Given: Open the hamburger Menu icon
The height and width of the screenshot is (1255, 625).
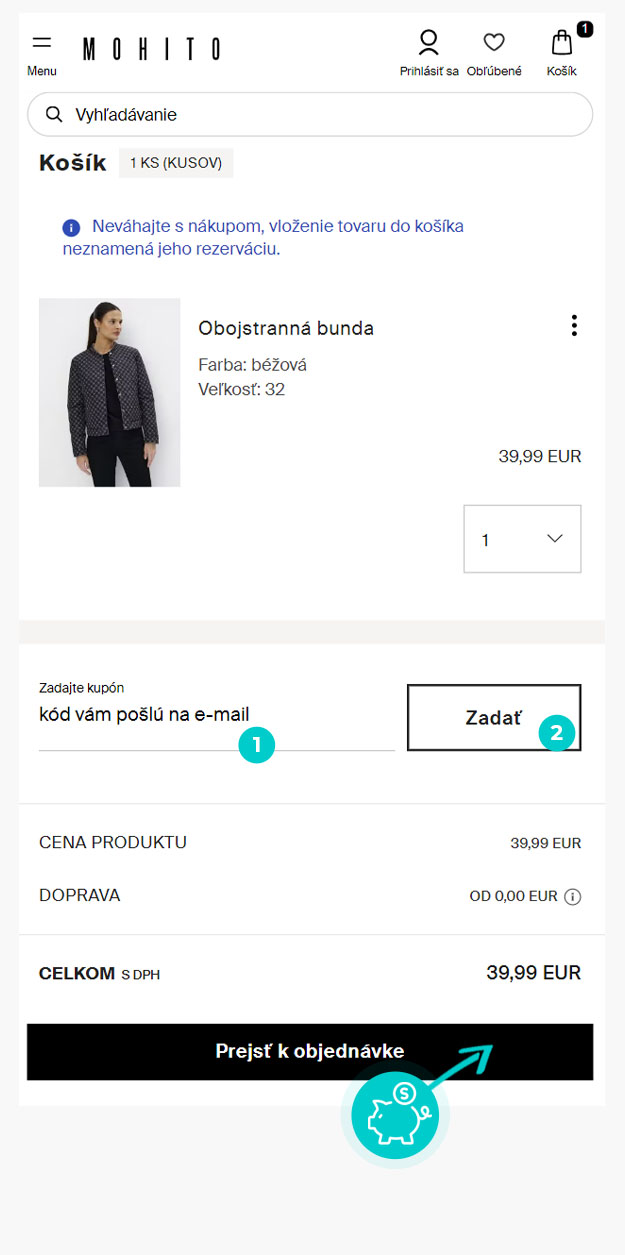Looking at the screenshot, I should [42, 43].
